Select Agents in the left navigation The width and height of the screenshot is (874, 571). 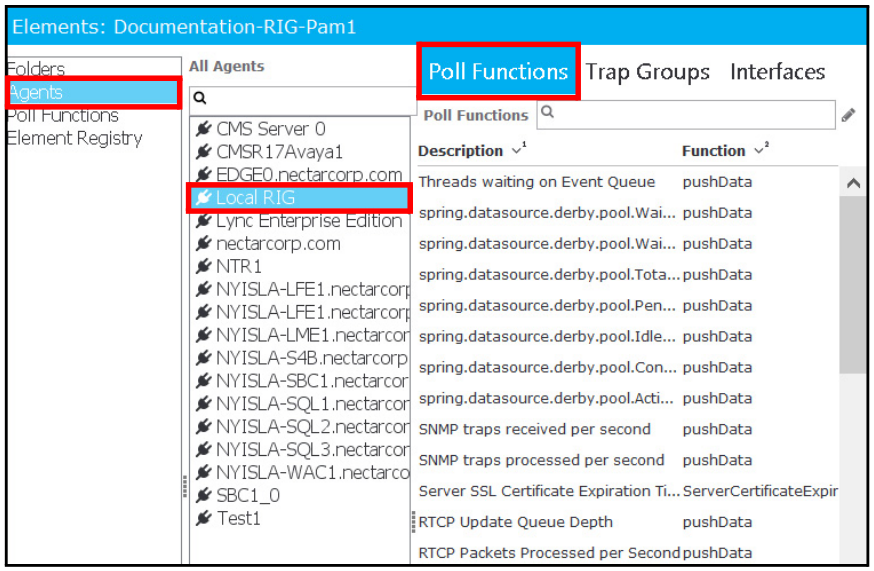[94, 93]
